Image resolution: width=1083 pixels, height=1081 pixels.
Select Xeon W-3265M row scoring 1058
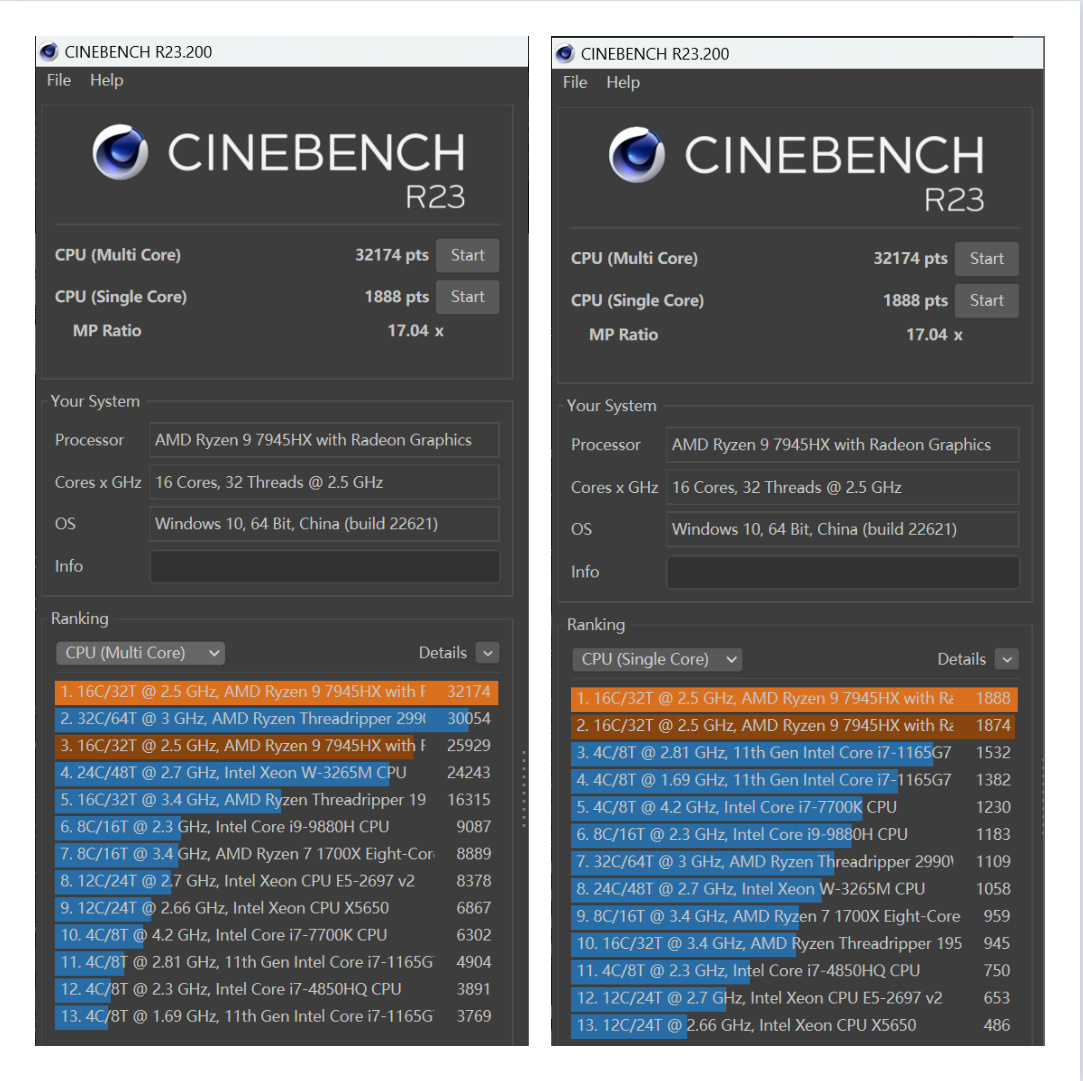[794, 889]
